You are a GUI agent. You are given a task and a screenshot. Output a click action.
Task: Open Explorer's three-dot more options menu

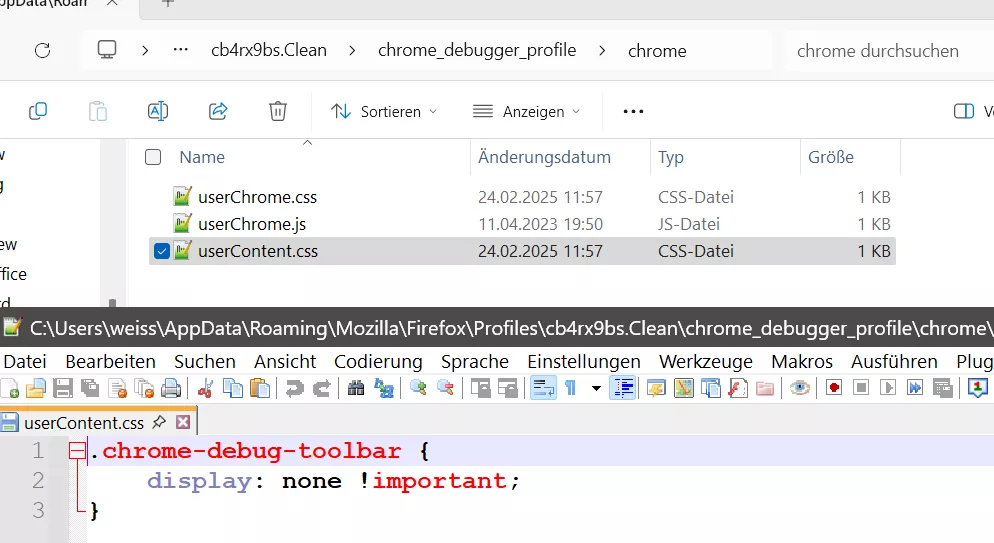[633, 112]
